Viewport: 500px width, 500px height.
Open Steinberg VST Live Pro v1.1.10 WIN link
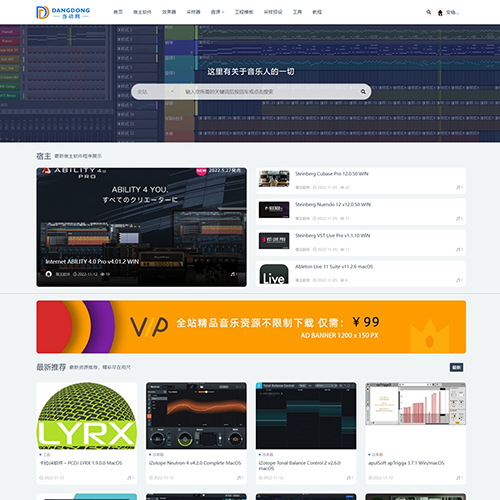(332, 236)
